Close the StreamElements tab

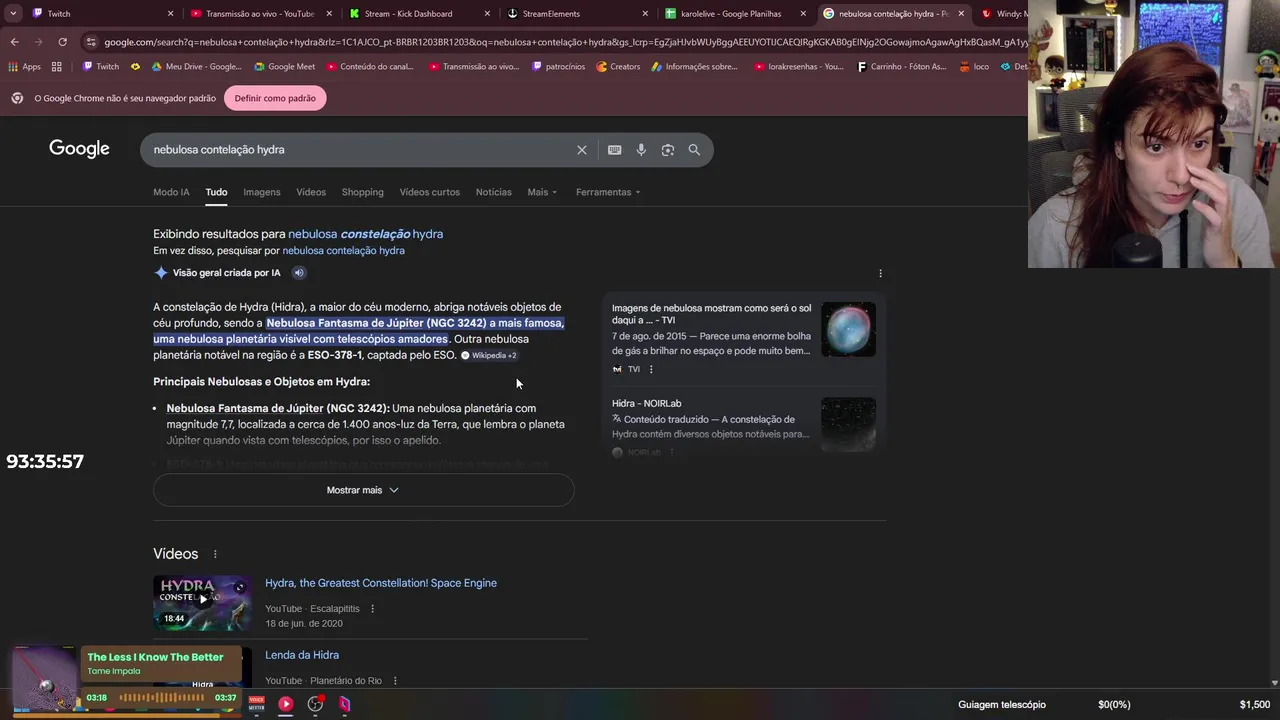[645, 14]
